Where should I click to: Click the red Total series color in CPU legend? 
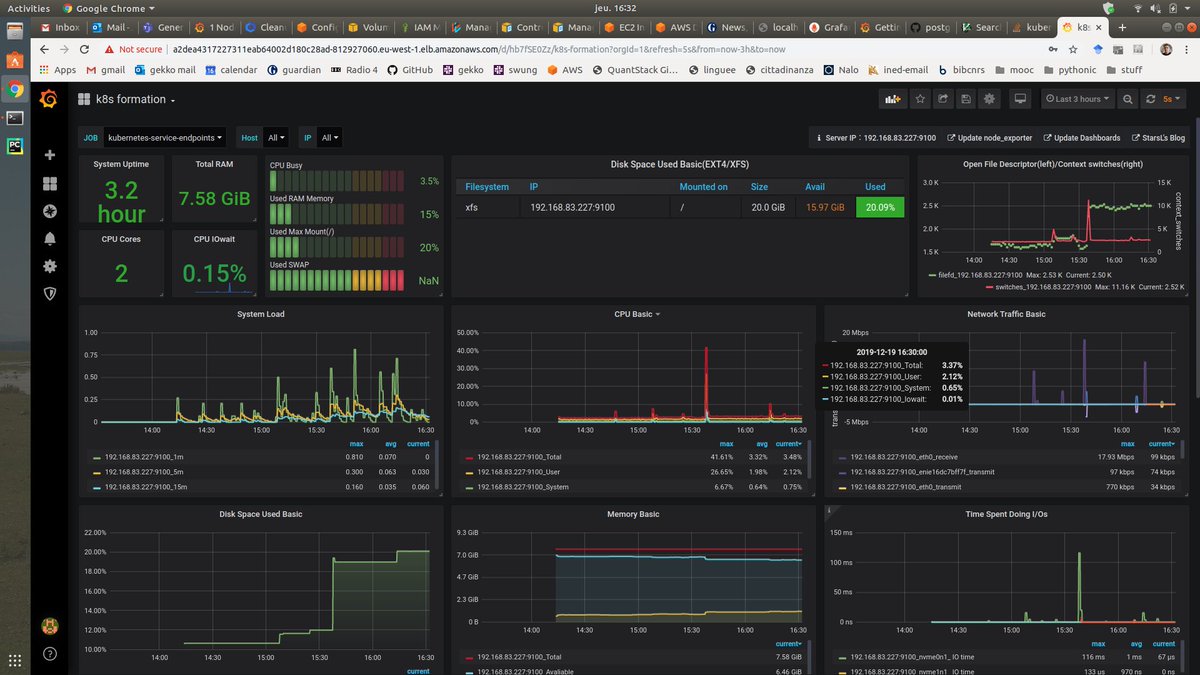(x=470, y=457)
